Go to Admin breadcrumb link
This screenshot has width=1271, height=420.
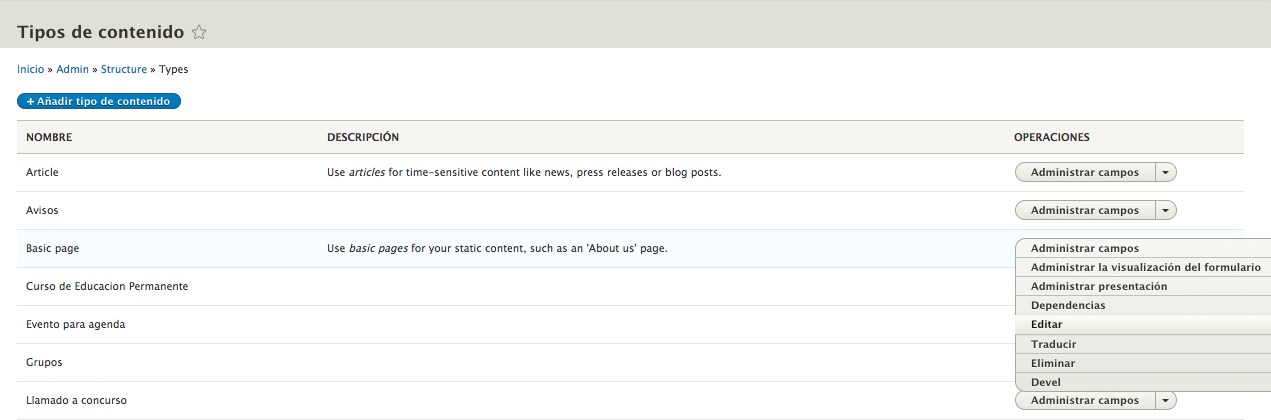coord(72,70)
